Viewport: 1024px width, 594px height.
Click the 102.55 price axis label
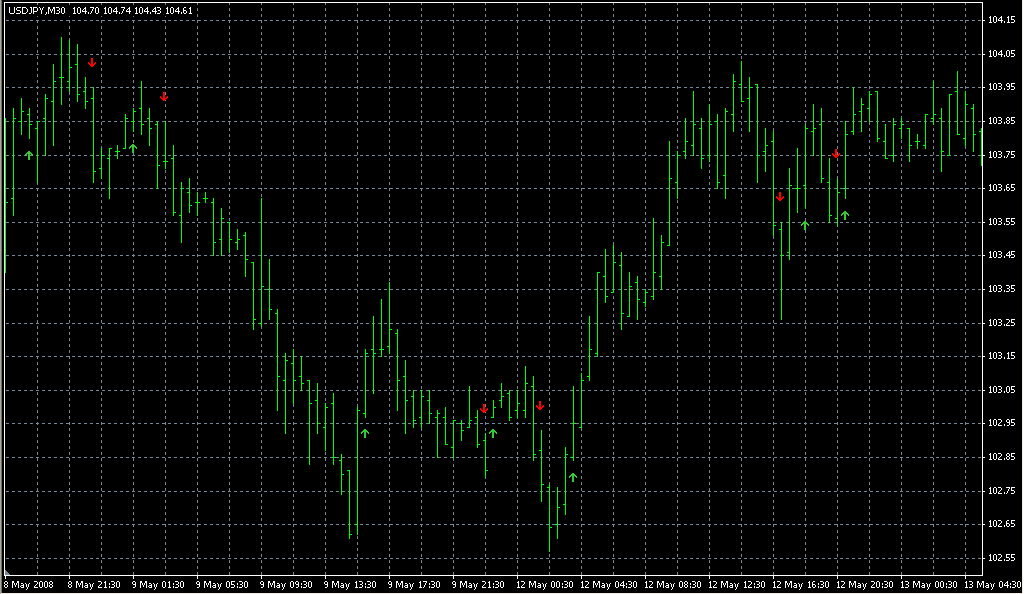tap(1001, 558)
